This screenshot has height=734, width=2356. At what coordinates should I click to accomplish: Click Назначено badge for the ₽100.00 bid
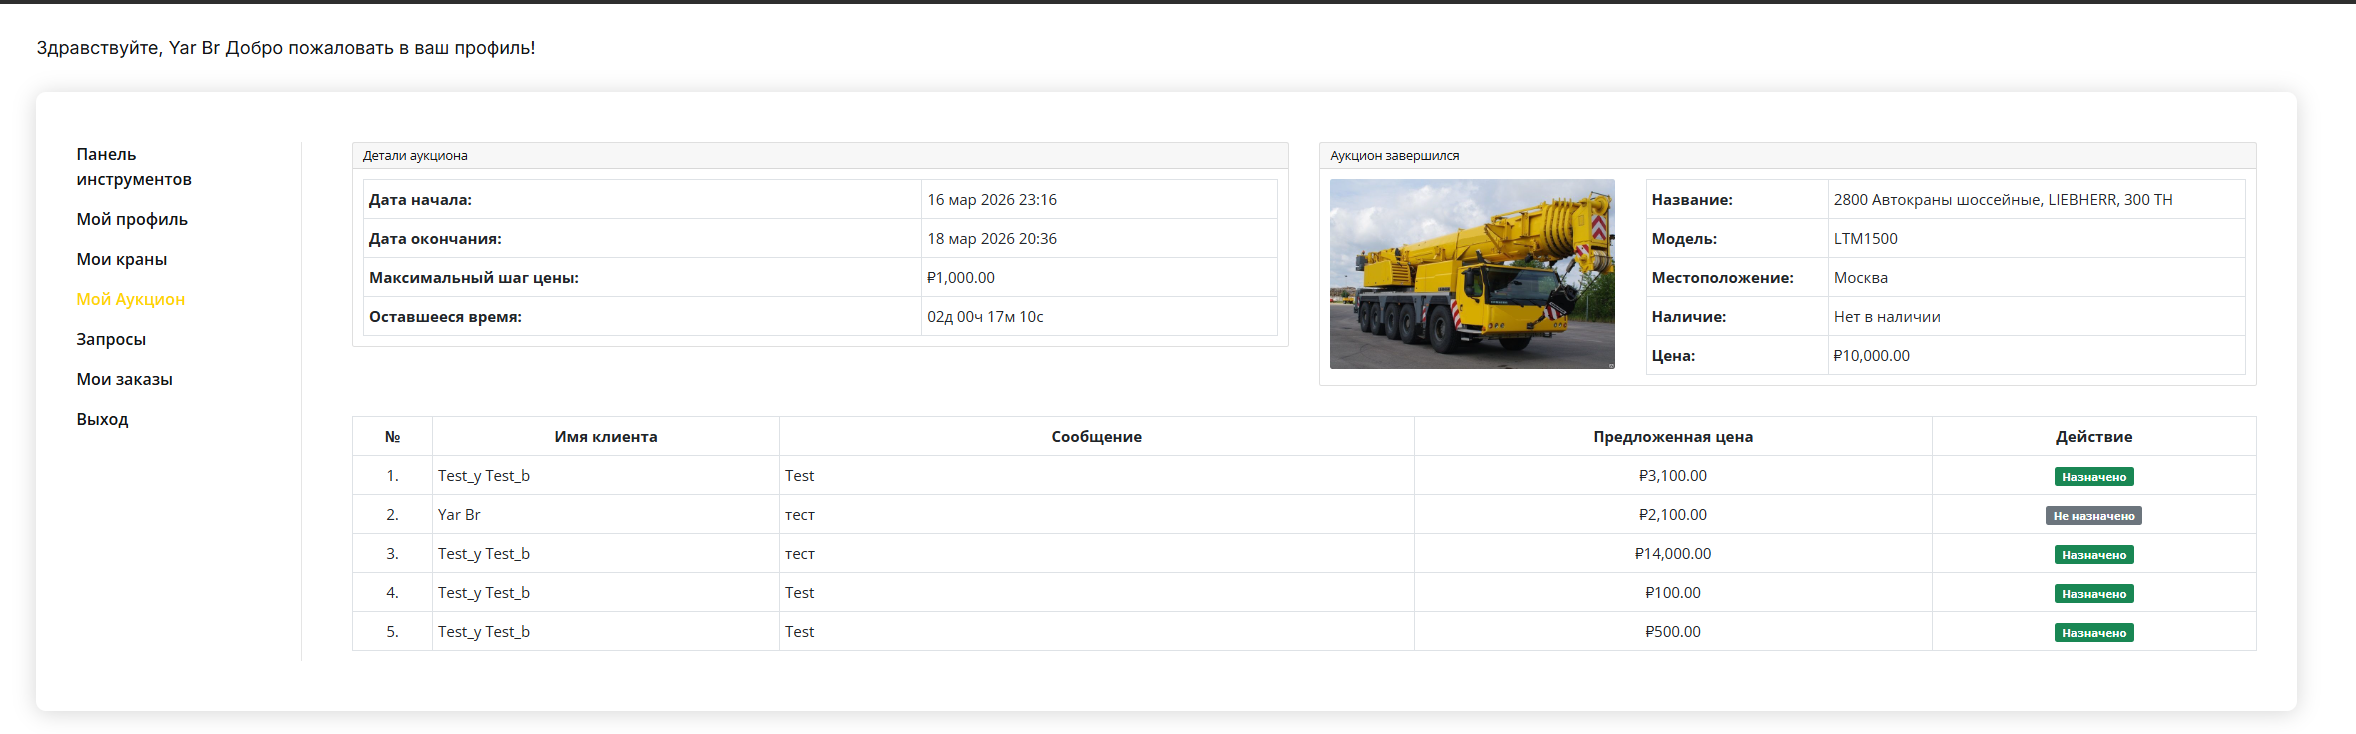pyautogui.click(x=2093, y=594)
